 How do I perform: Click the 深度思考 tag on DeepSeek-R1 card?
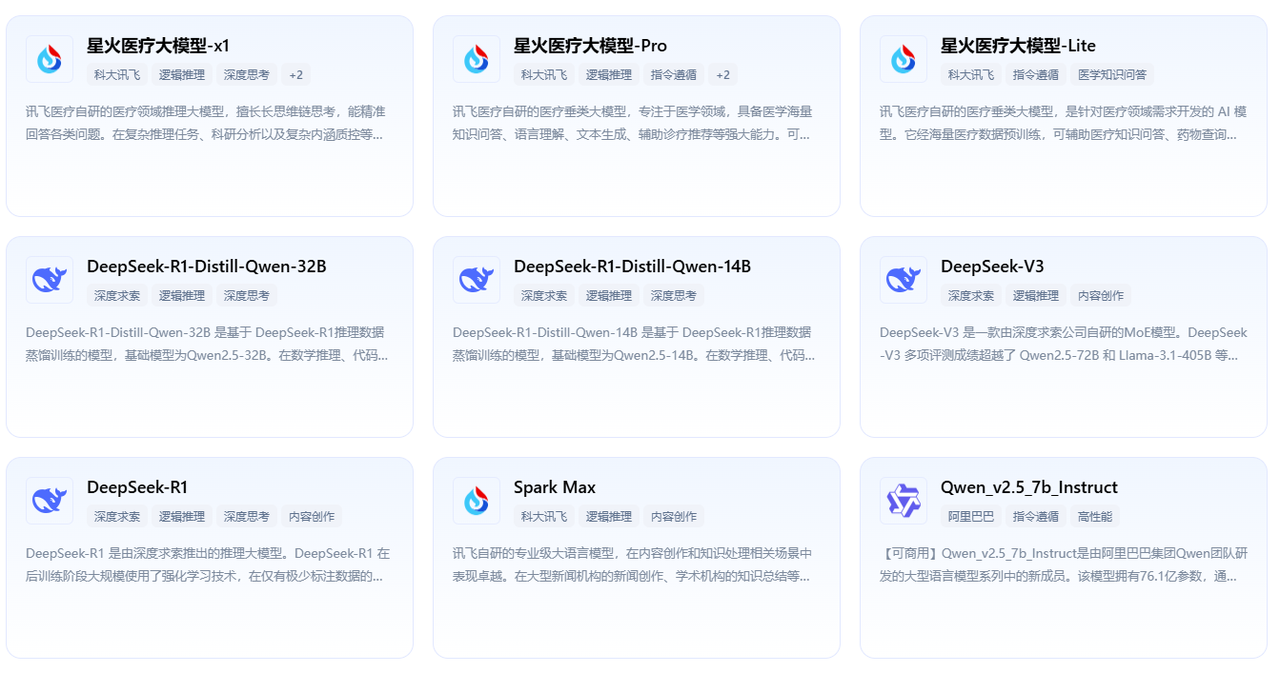247,517
